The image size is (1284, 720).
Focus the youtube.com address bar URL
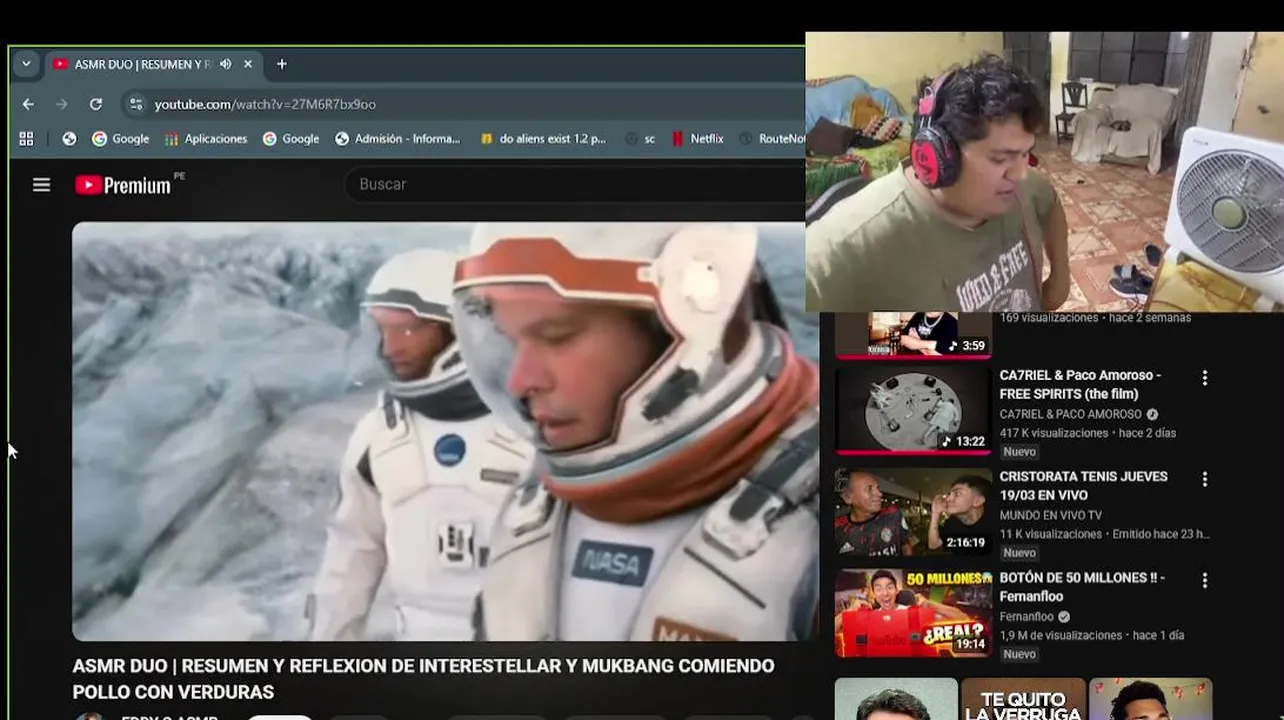(x=265, y=104)
